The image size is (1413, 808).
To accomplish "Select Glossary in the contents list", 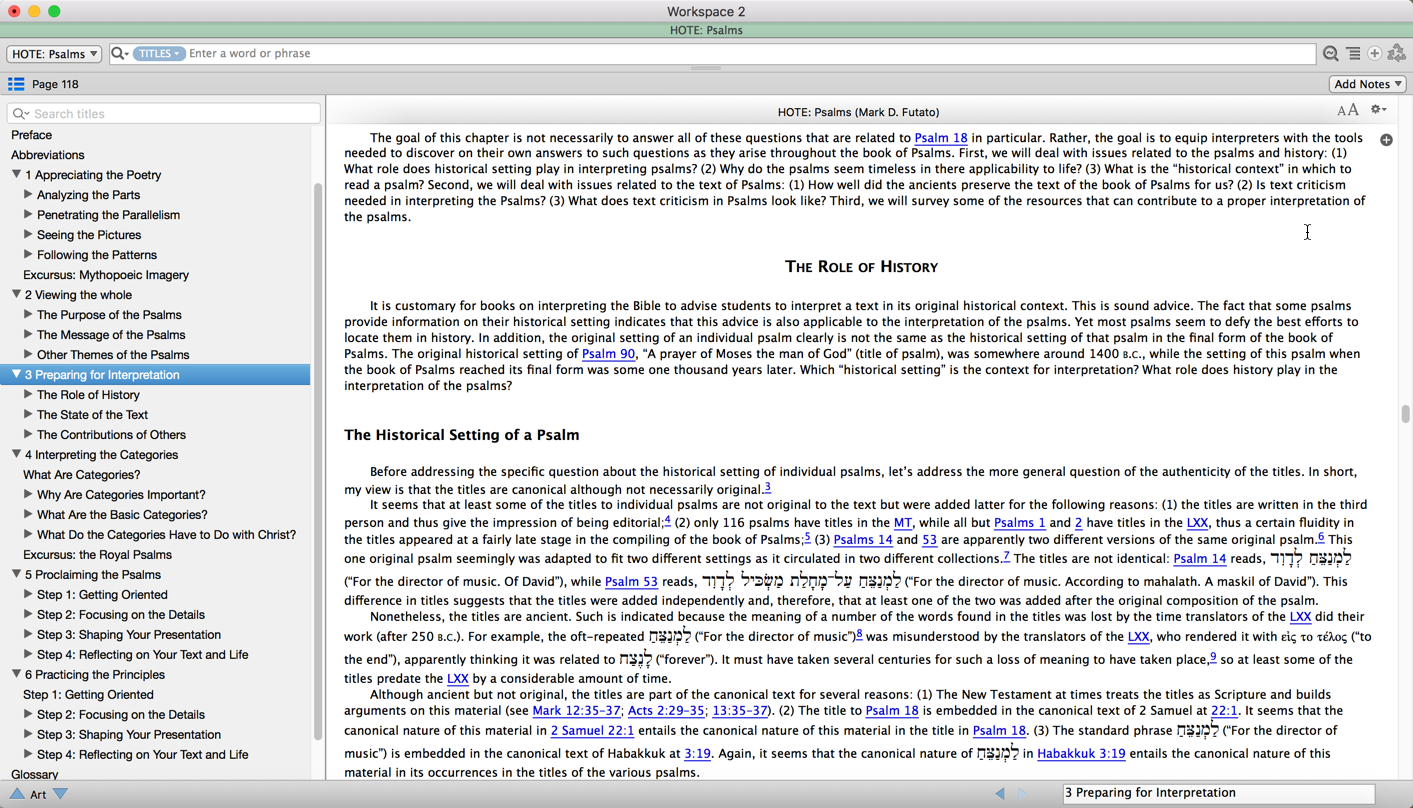I will [x=34, y=774].
